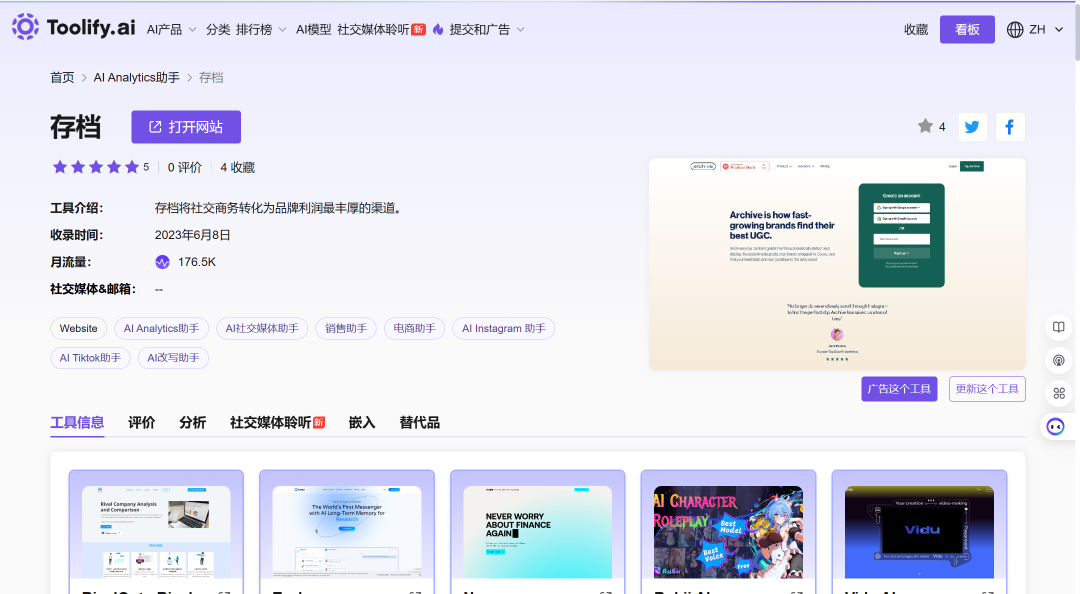Open the AI模型 menu item
Viewport: 1080px width, 594px height.
(313, 30)
